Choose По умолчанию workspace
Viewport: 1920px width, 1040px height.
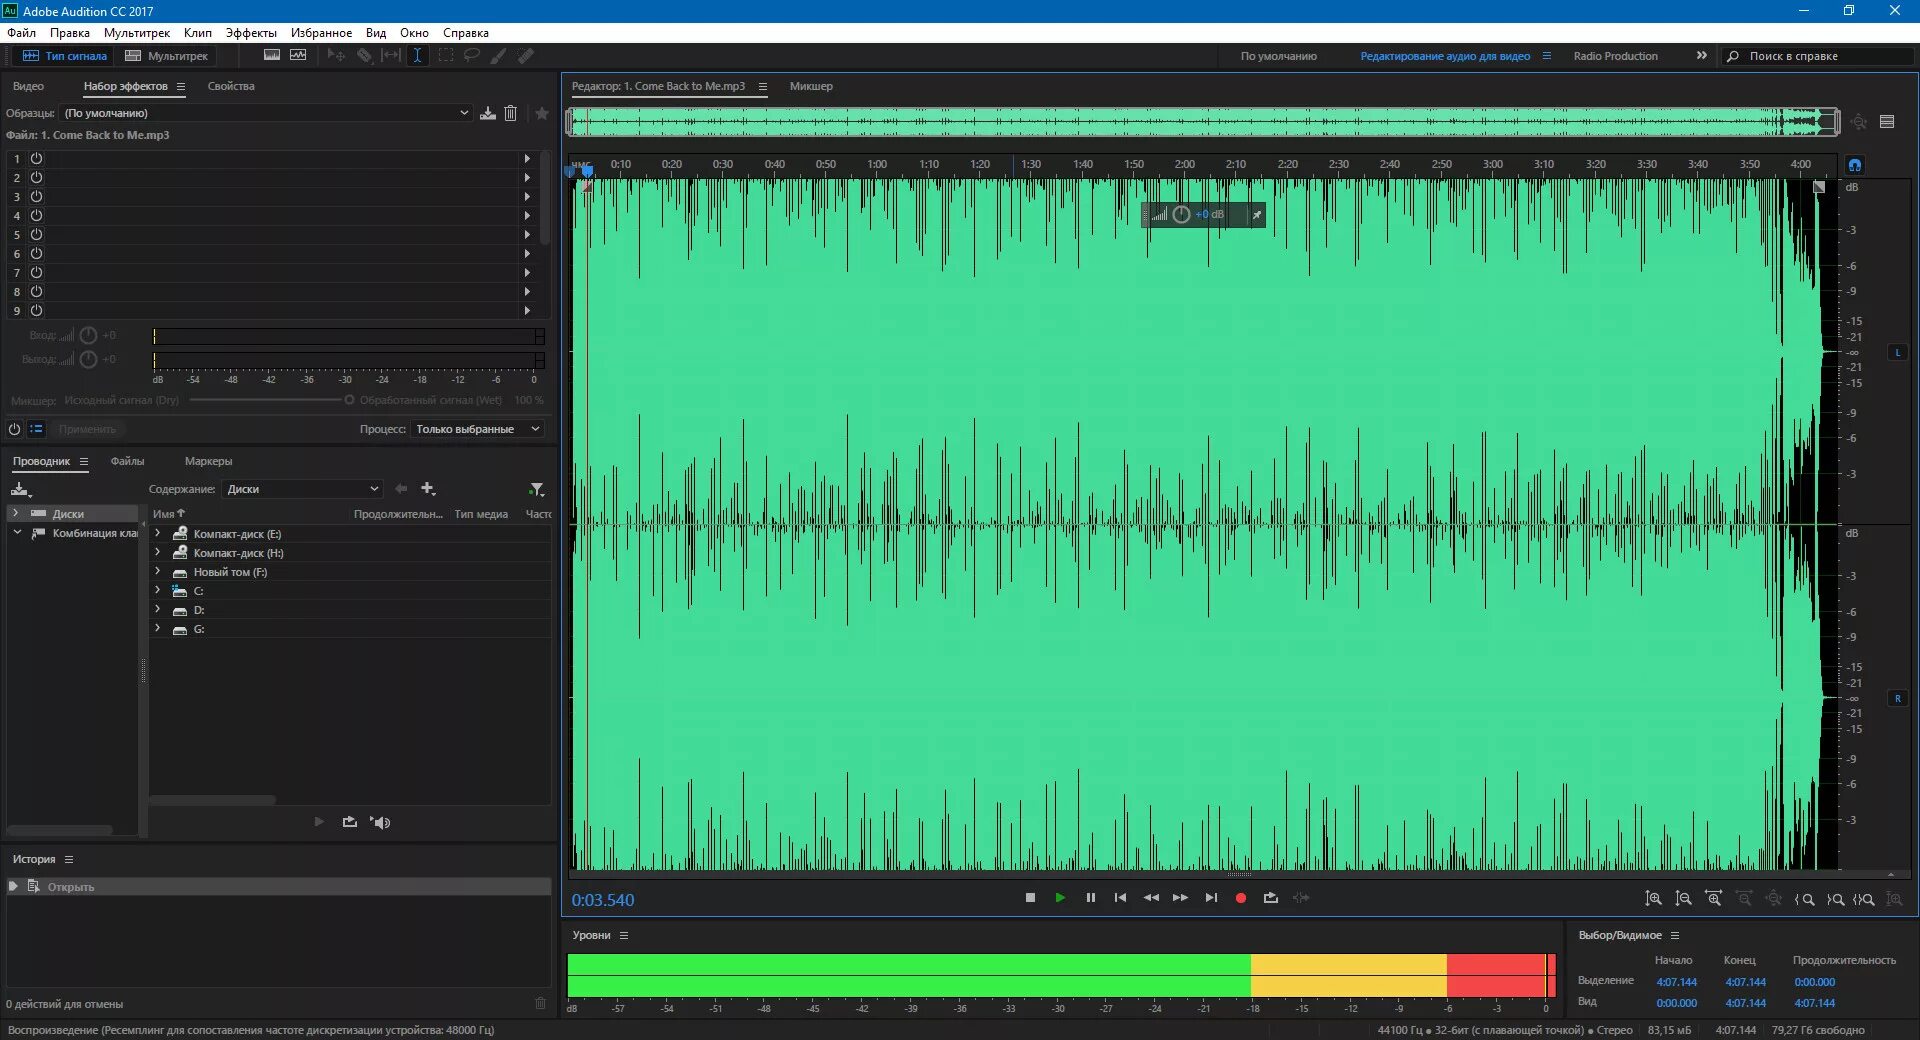(1278, 56)
